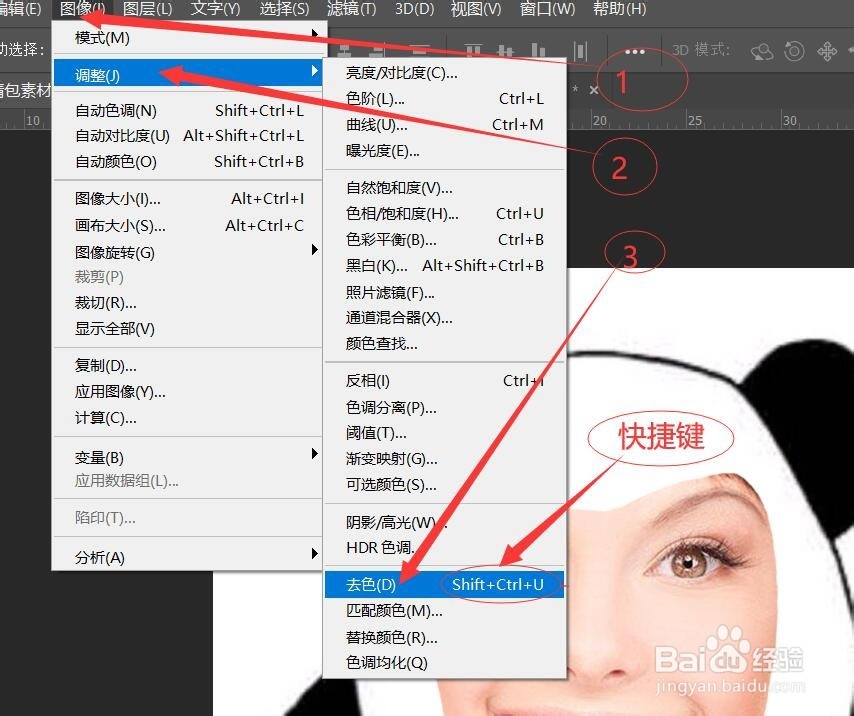854x716 pixels.
Task: Choose 显示全部(V) command
Action: (188, 329)
